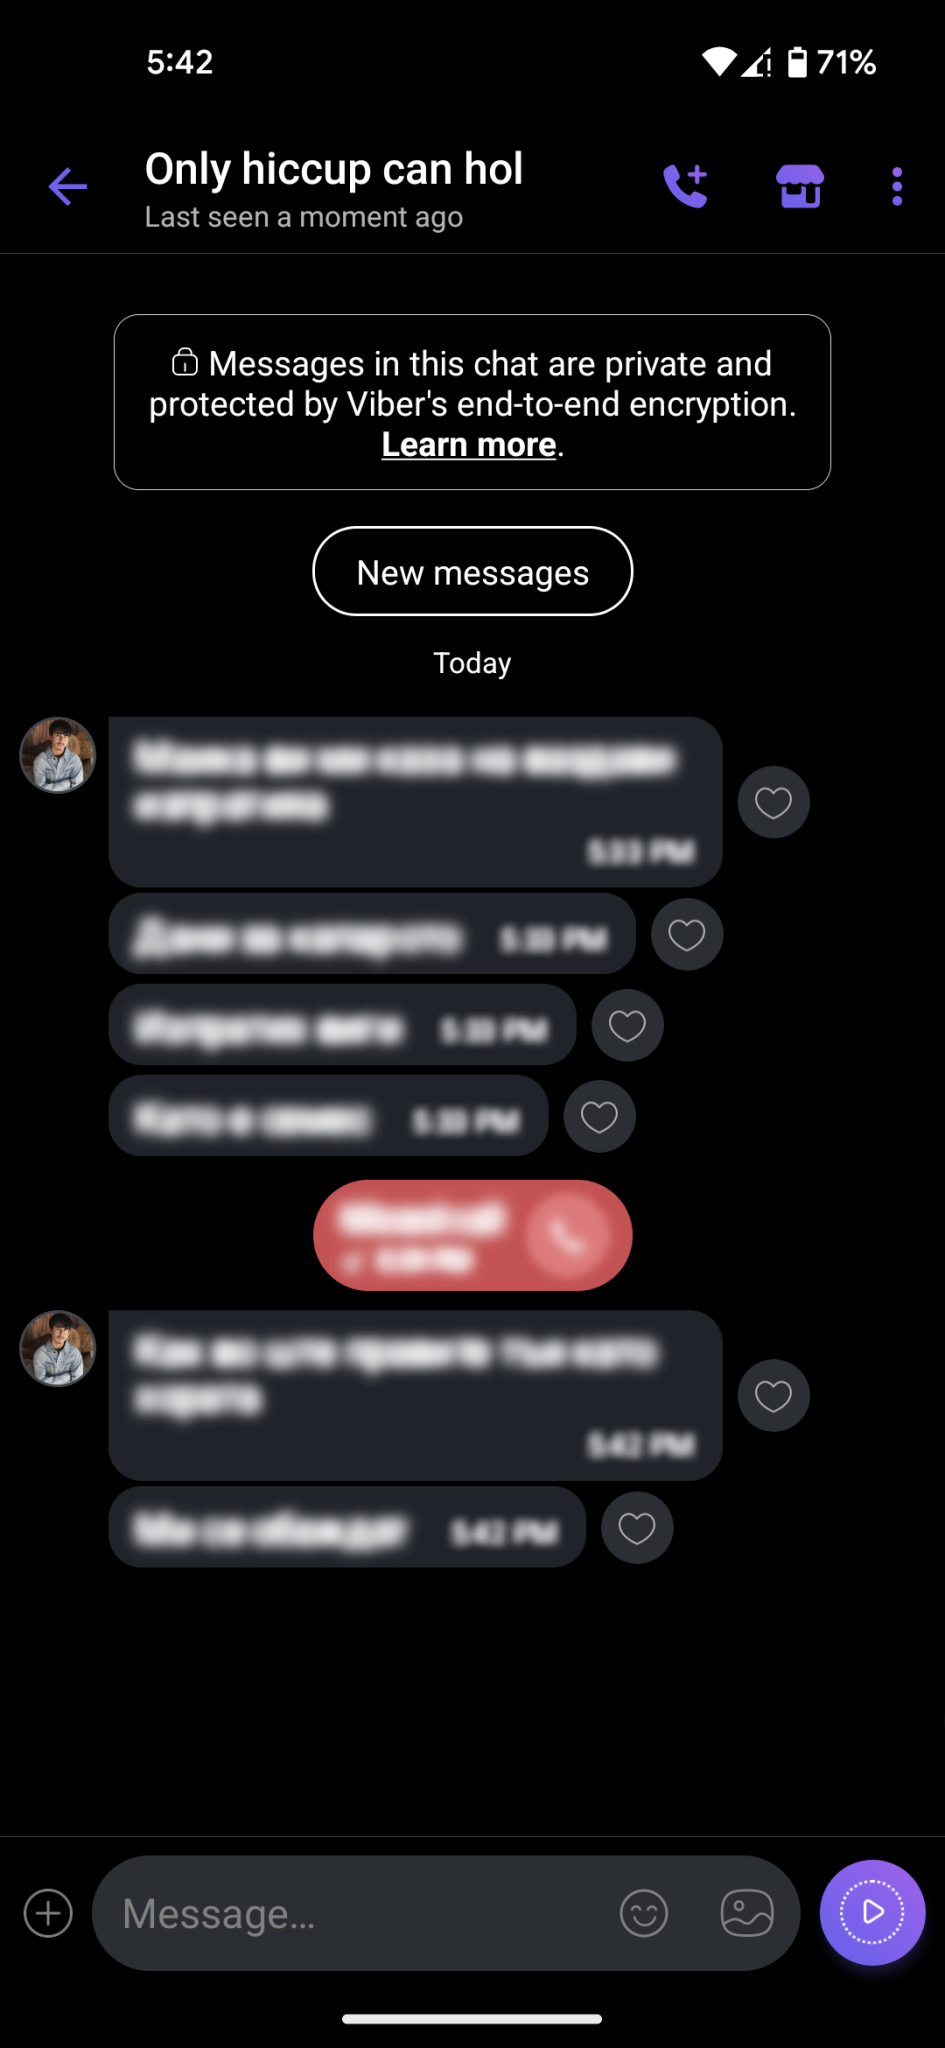Like the first 5:42 PM message with heart
Screen dimensions: 945x2048
774,1396
